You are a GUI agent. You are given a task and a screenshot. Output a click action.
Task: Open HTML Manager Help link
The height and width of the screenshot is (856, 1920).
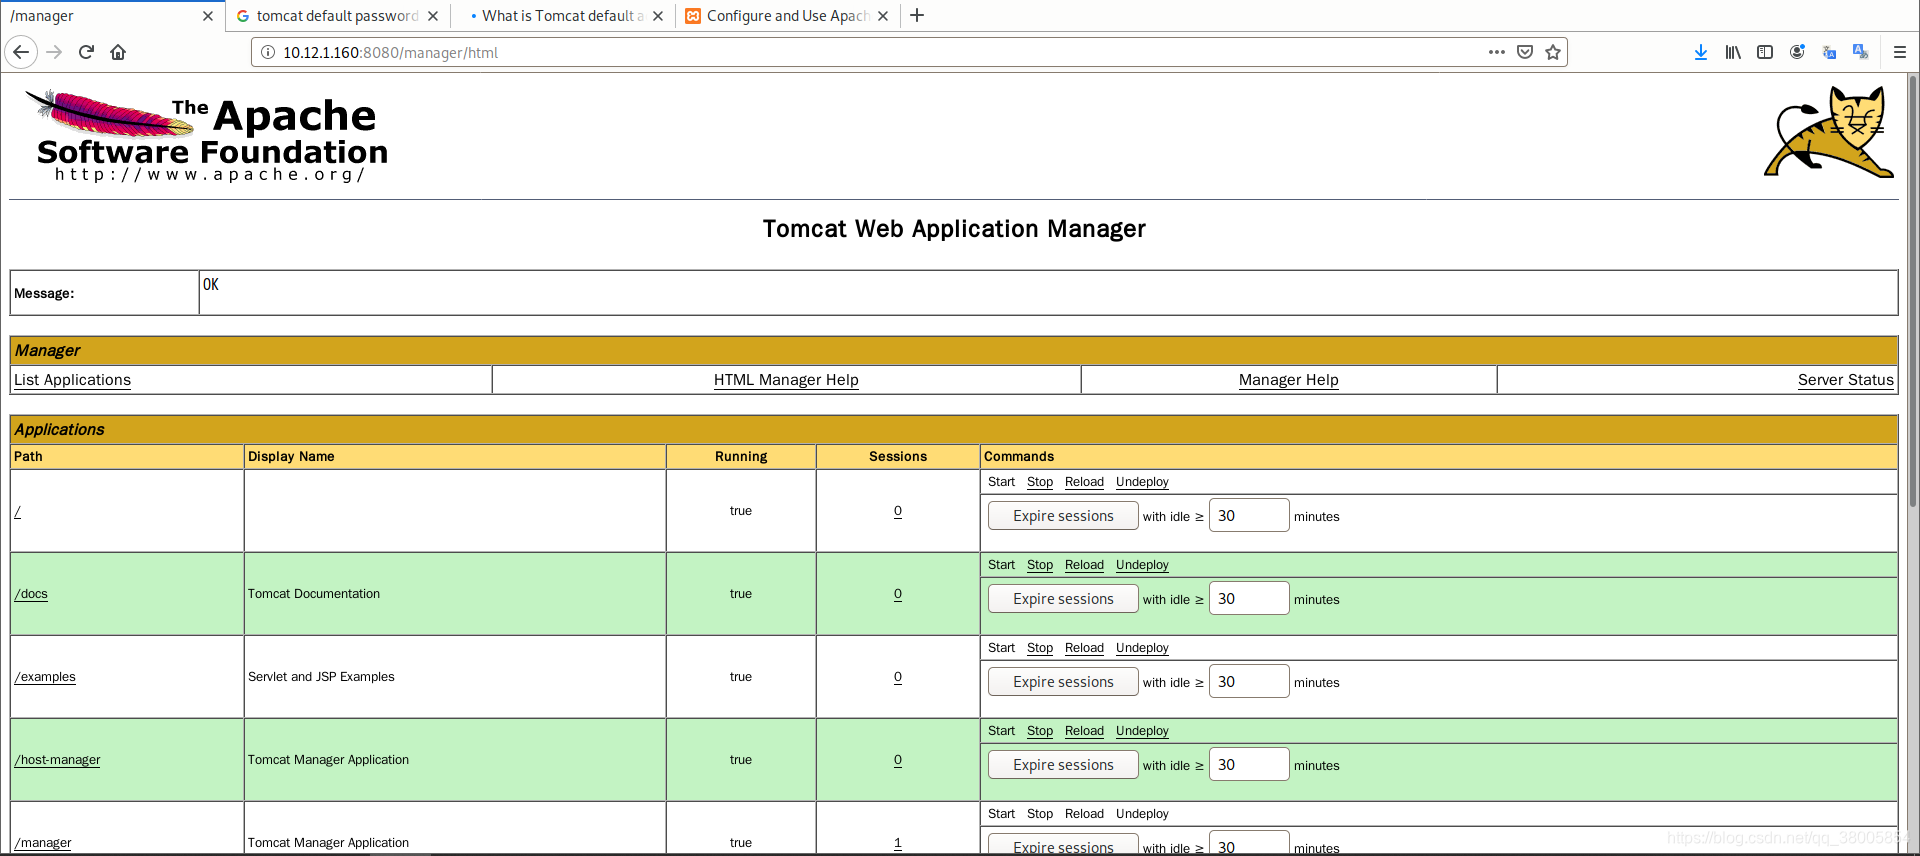[786, 380]
